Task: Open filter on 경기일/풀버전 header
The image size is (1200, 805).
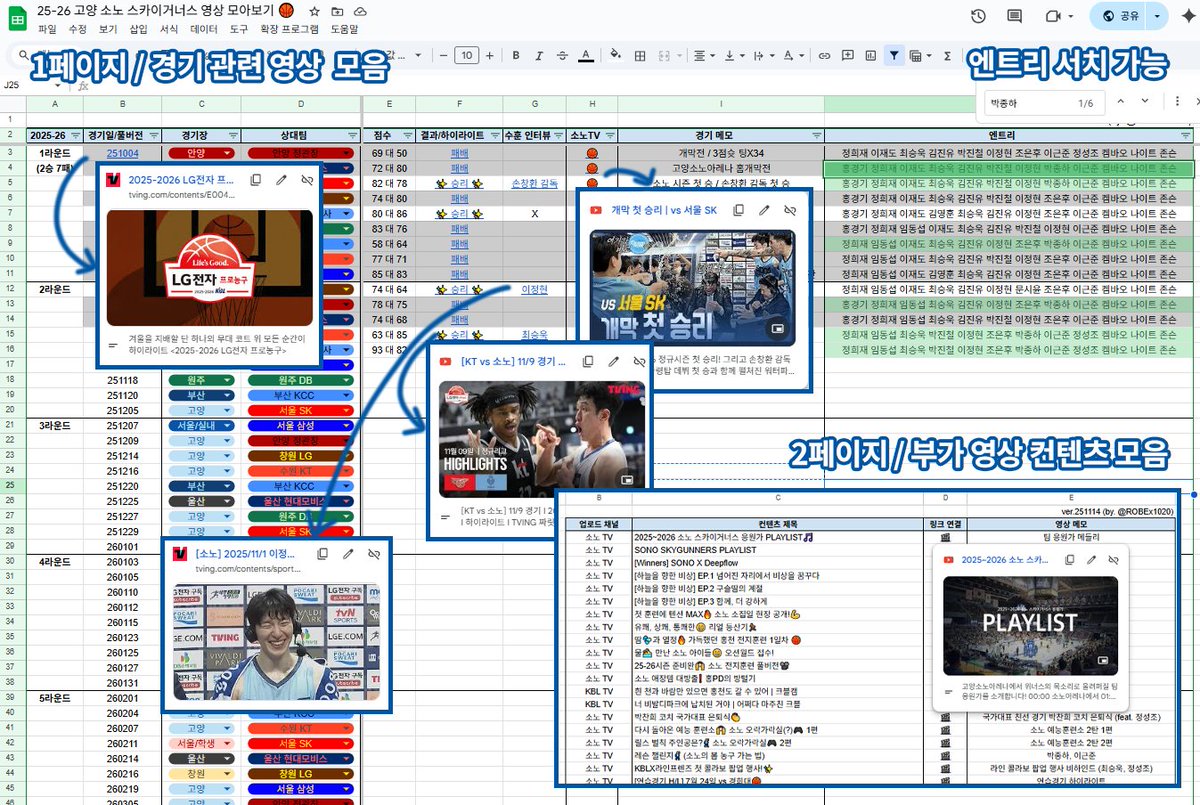Action: coord(153,135)
